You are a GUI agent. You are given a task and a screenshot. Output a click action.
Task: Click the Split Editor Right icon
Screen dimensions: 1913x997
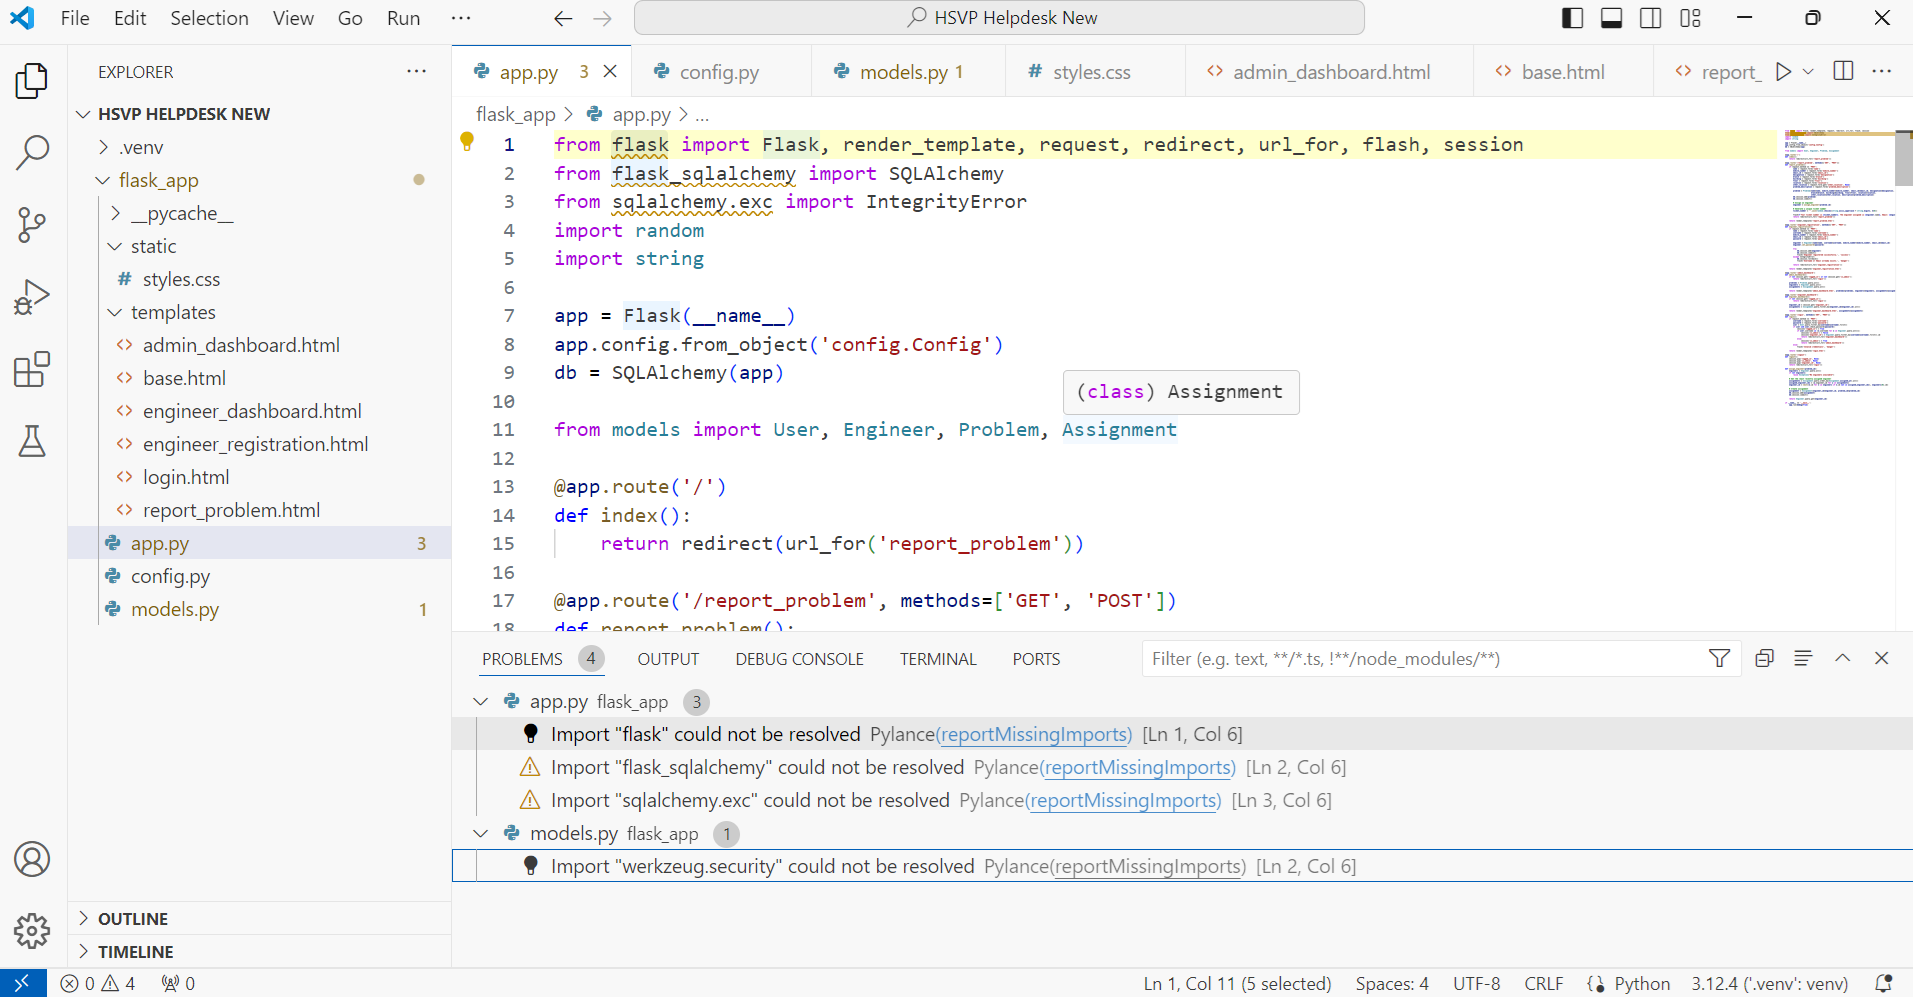click(x=1843, y=72)
